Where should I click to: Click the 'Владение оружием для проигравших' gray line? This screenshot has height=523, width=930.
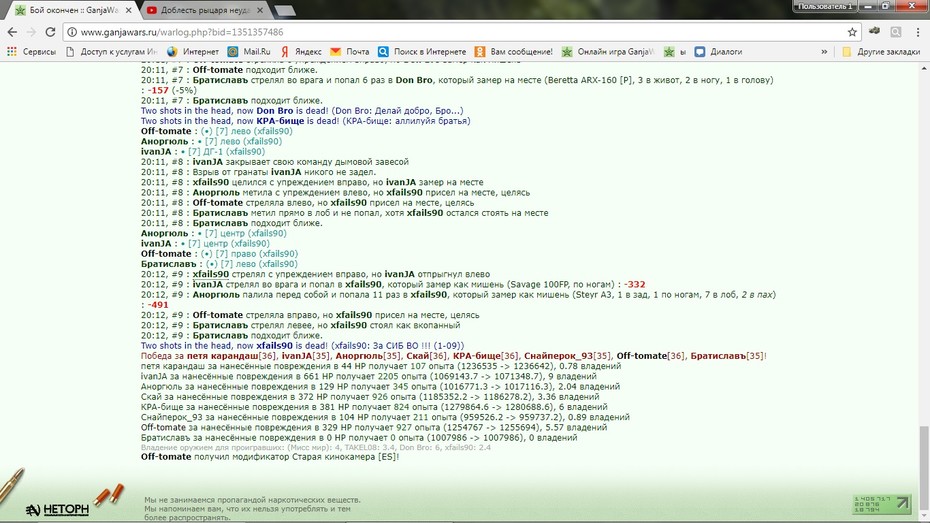click(316, 448)
